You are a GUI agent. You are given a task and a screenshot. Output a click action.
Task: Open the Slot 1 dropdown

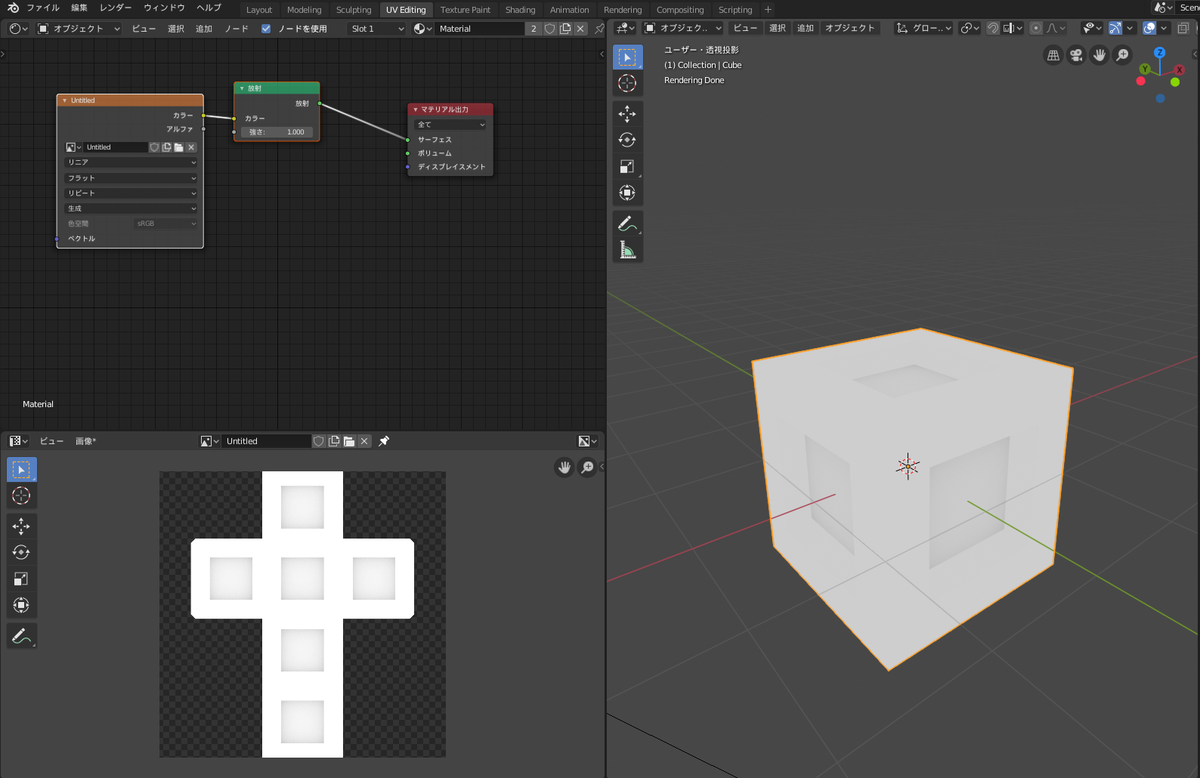pyautogui.click(x=376, y=29)
